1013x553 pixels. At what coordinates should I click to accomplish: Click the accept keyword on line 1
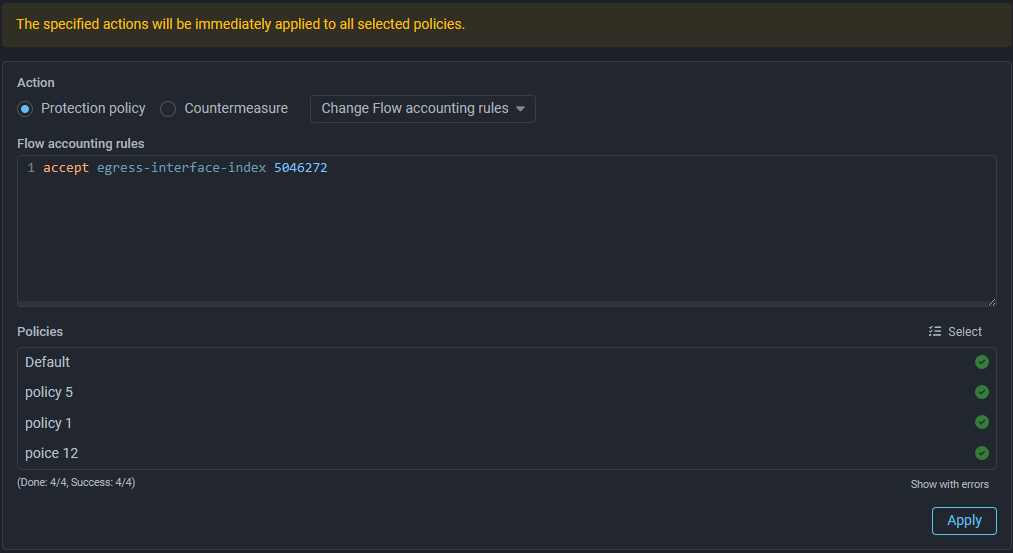pos(66,168)
